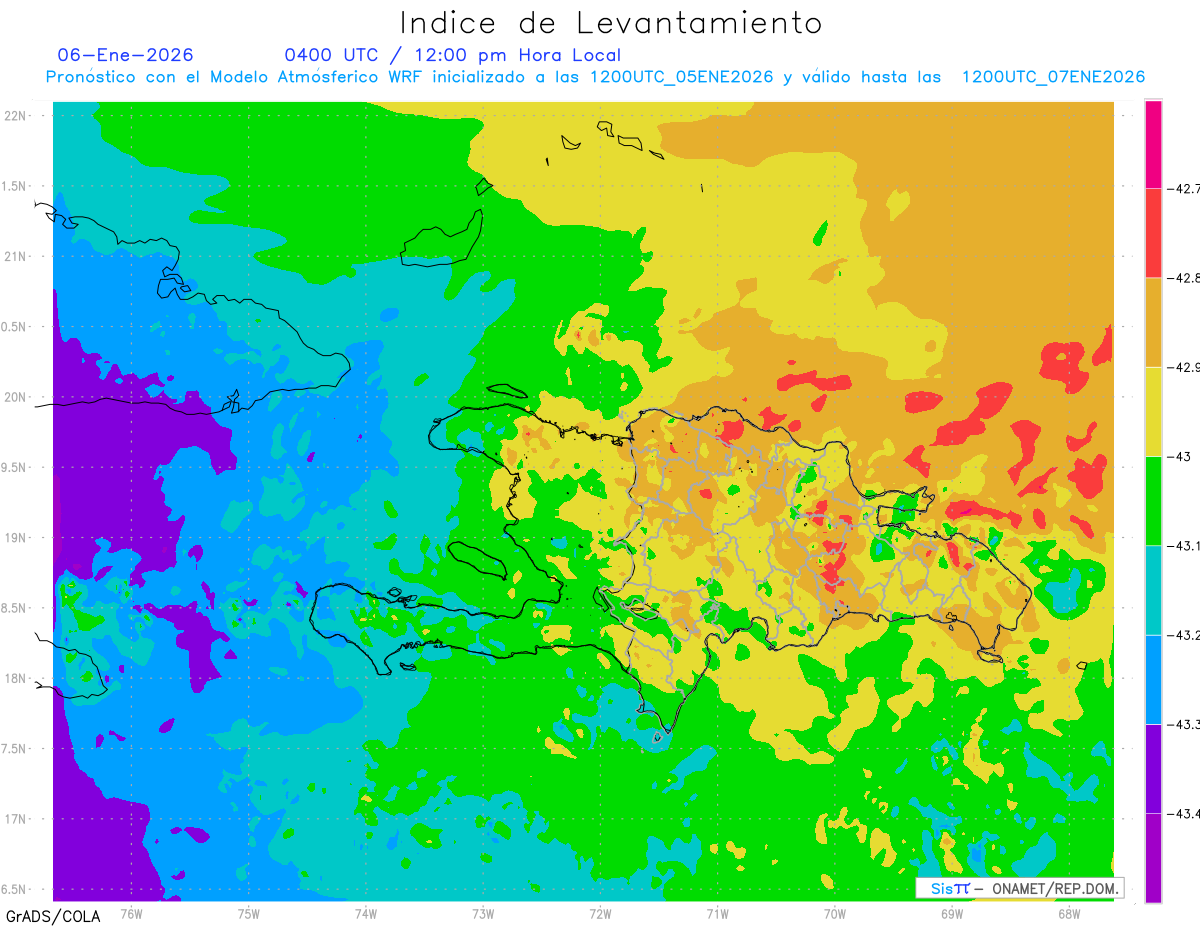Viewport: 1200px width, 927px height.
Task: Click the "GrADS/COLA" credit label
Action: 53,916
